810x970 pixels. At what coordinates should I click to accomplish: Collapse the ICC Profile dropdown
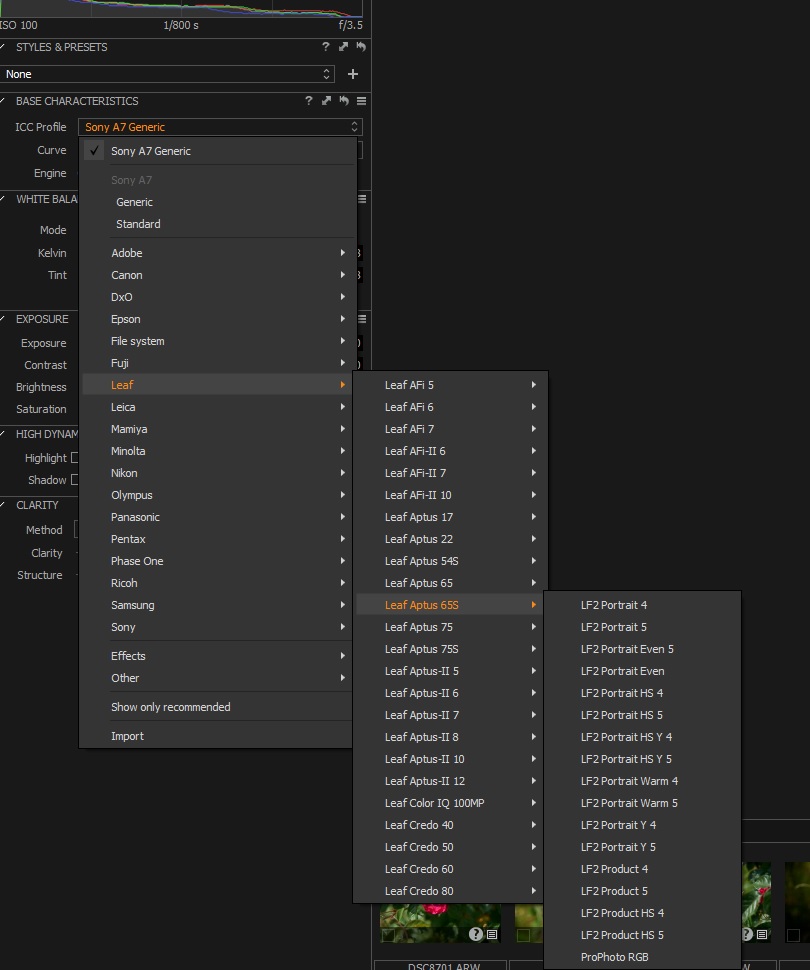220,127
